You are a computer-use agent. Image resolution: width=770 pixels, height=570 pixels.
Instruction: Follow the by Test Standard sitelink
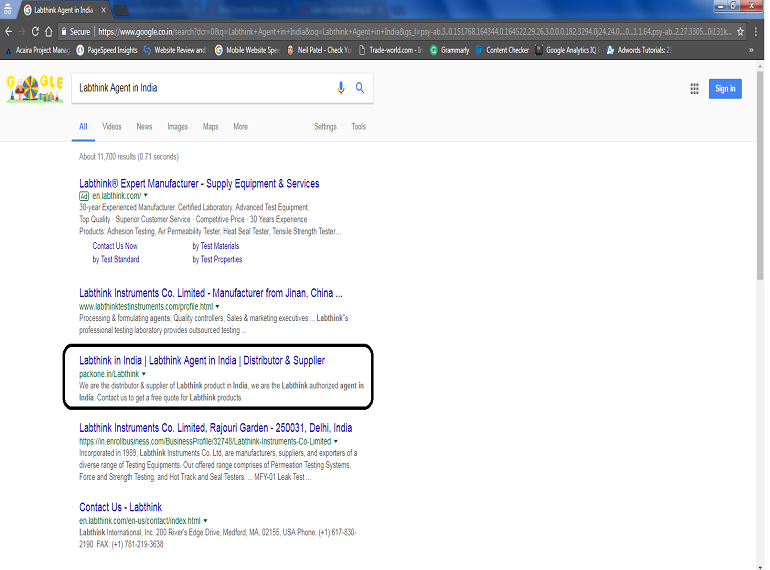116,259
